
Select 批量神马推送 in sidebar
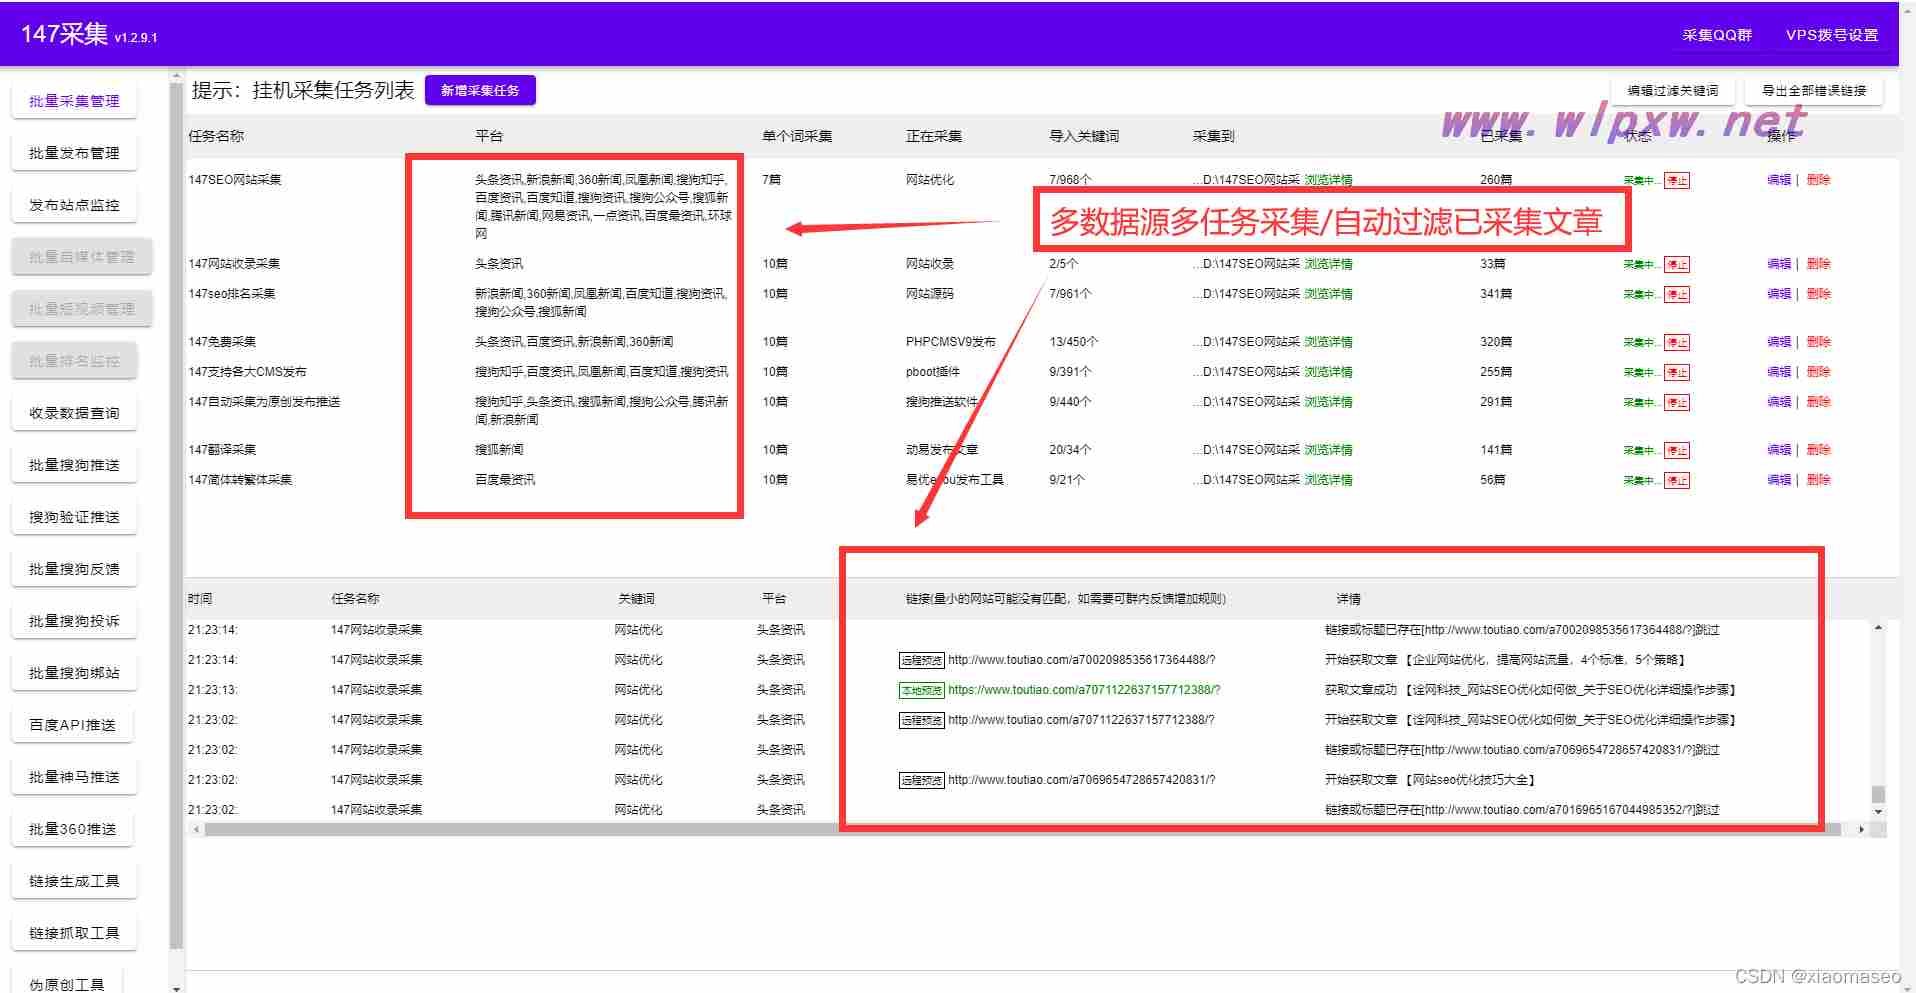coord(74,777)
